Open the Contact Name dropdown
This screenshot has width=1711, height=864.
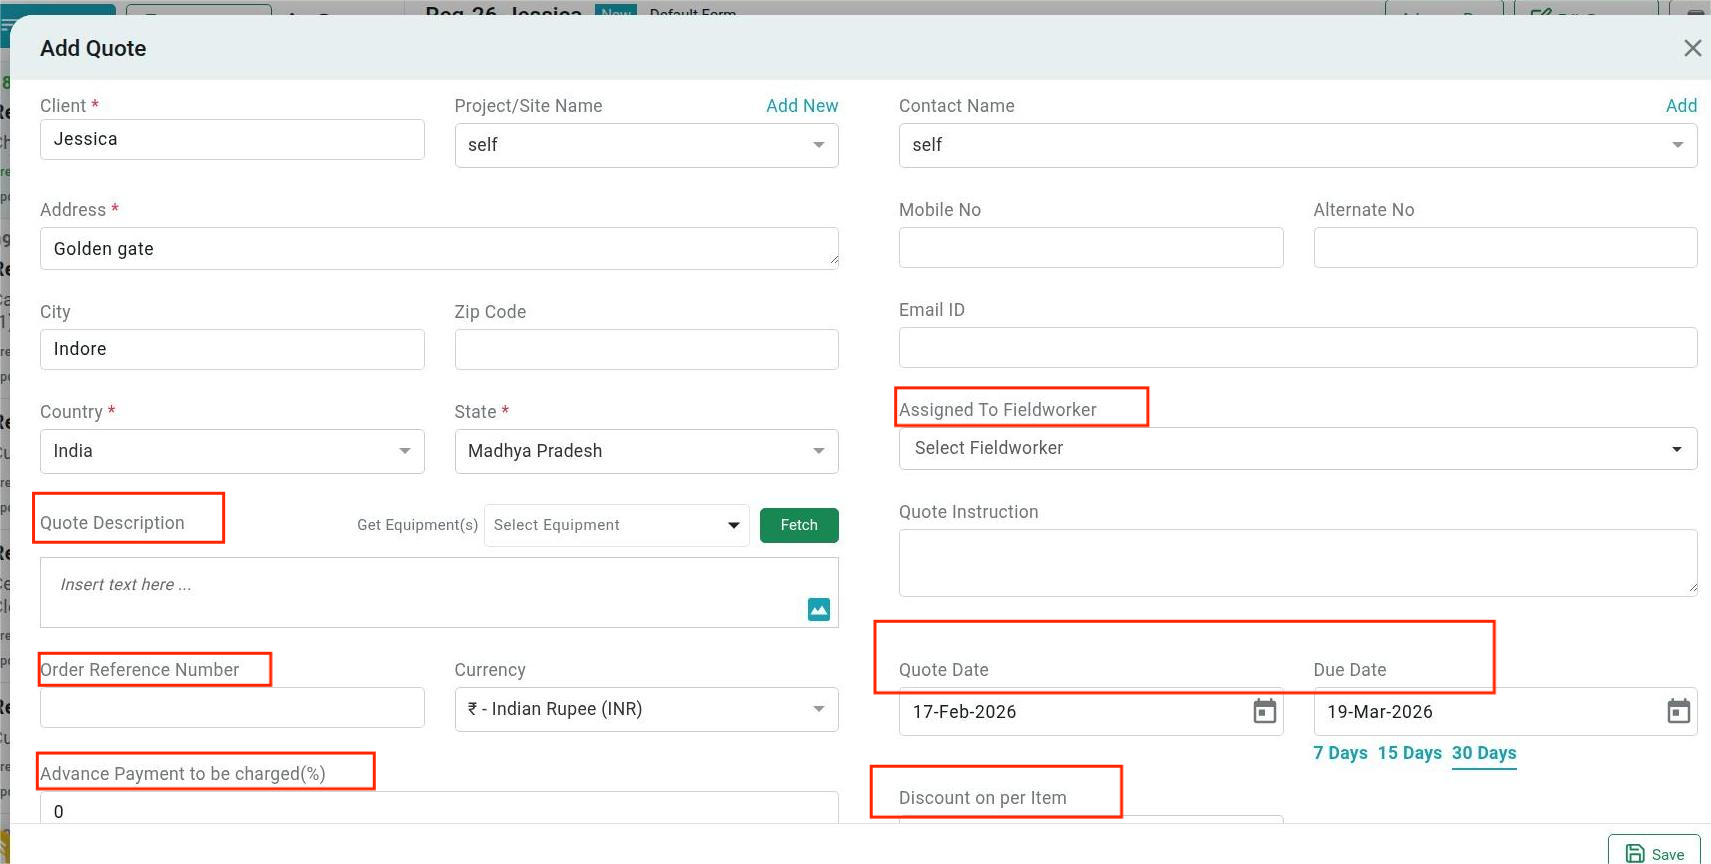coord(1297,145)
